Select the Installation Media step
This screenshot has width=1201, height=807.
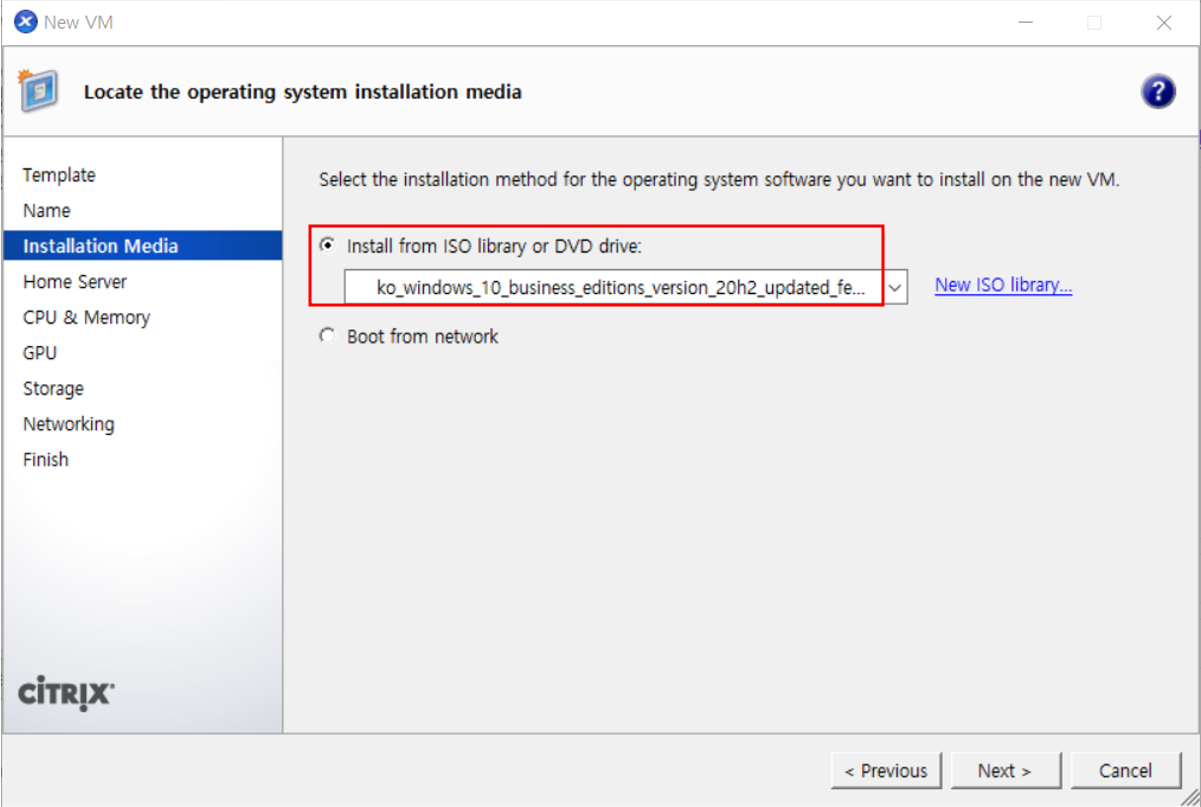click(143, 246)
